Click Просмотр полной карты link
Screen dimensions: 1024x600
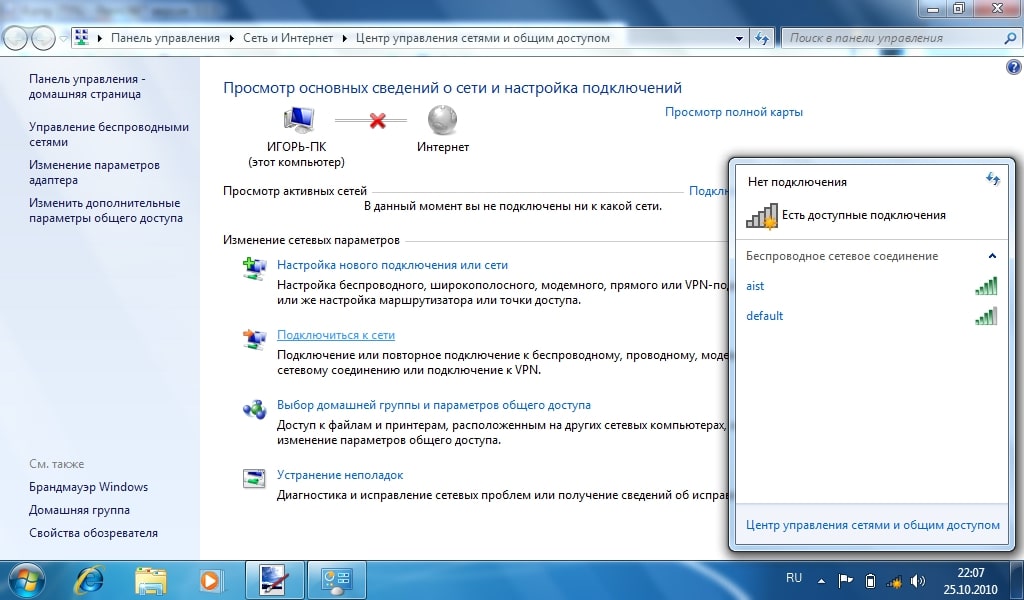(733, 112)
